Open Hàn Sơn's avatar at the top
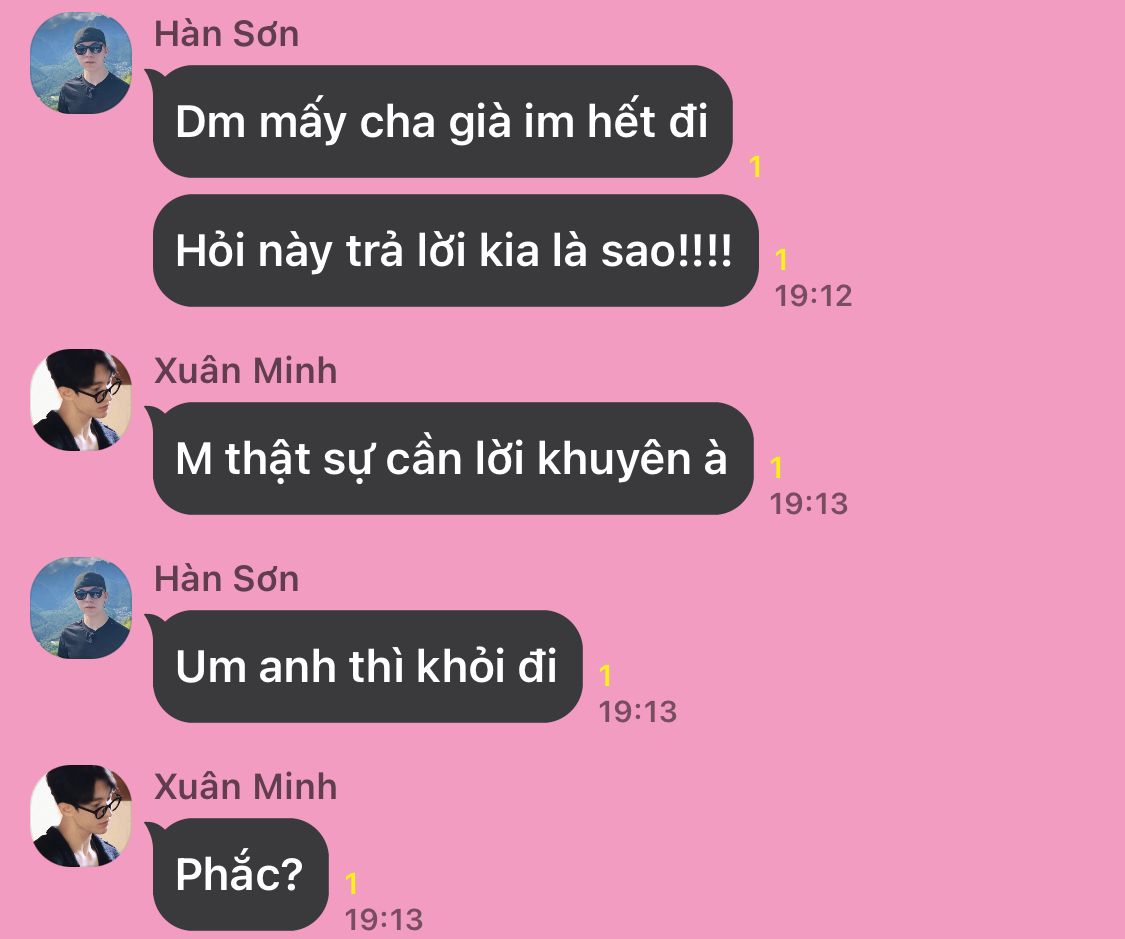This screenshot has width=1125, height=939. point(81,62)
